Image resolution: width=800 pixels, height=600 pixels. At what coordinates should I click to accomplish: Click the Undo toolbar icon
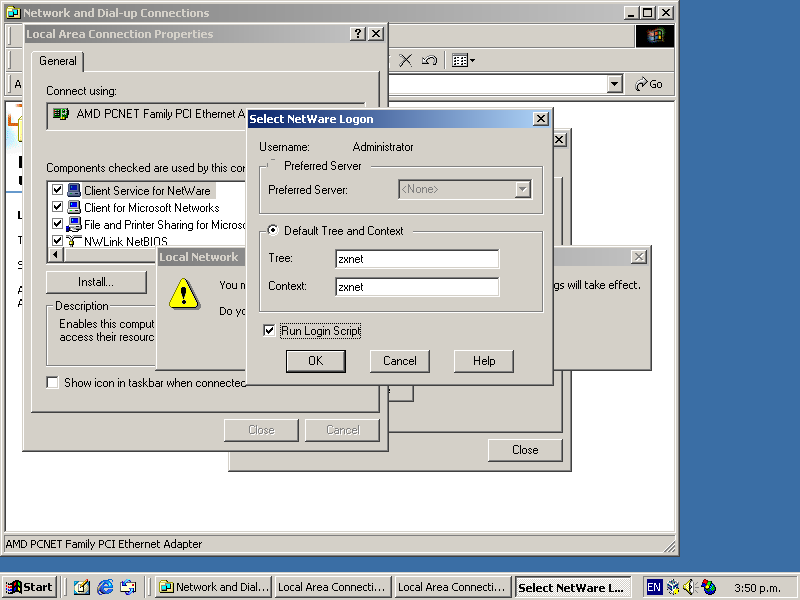pos(429,60)
